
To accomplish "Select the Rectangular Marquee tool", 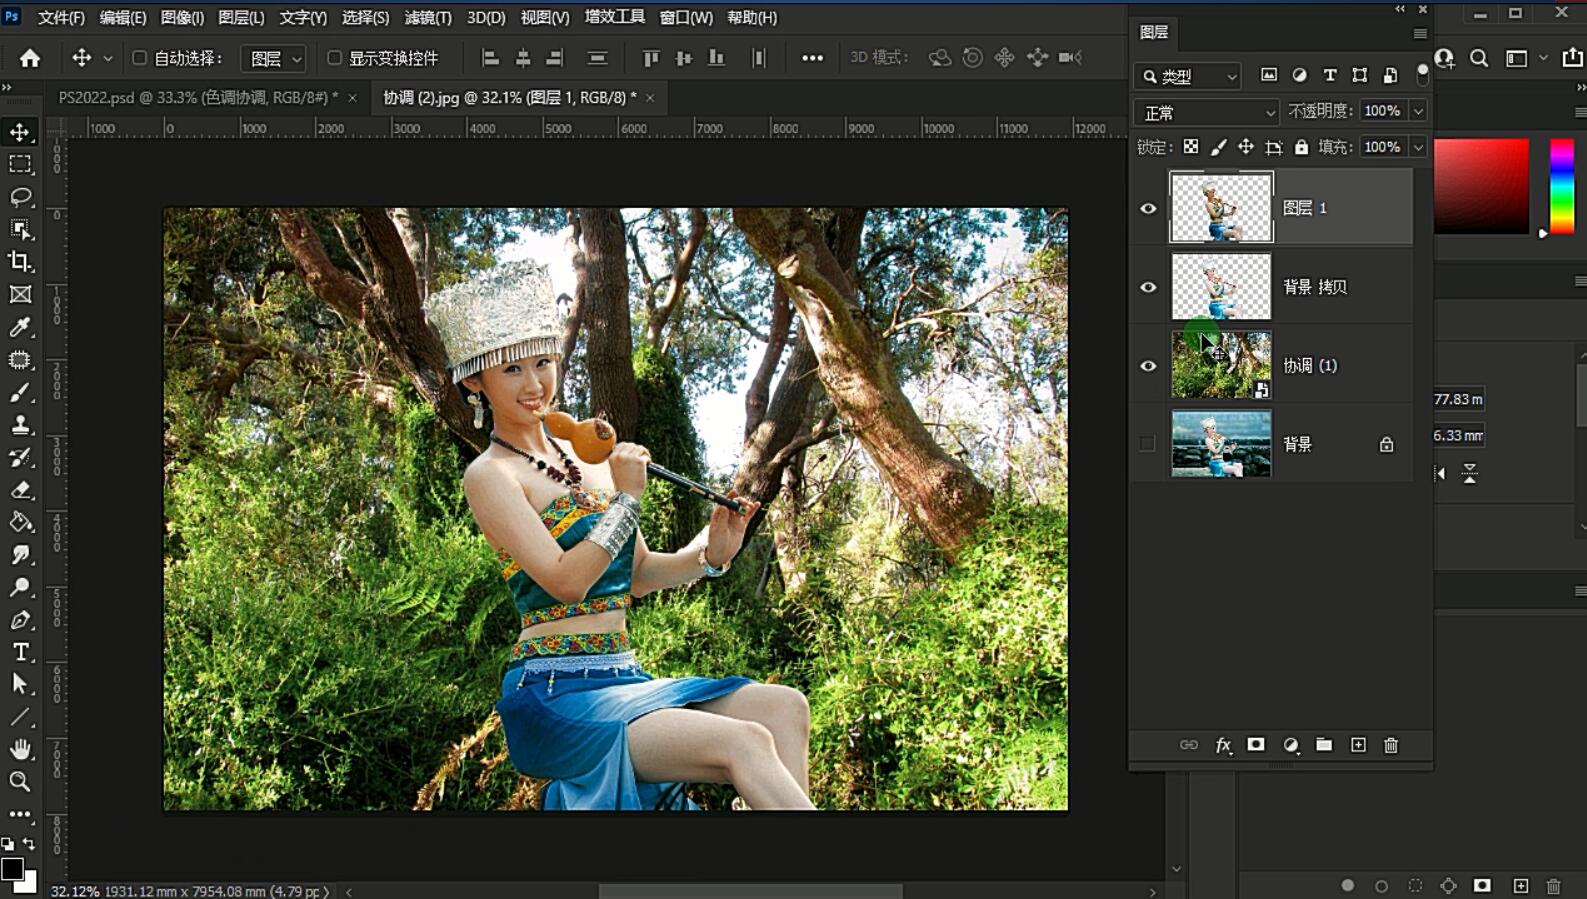I will pyautogui.click(x=20, y=165).
